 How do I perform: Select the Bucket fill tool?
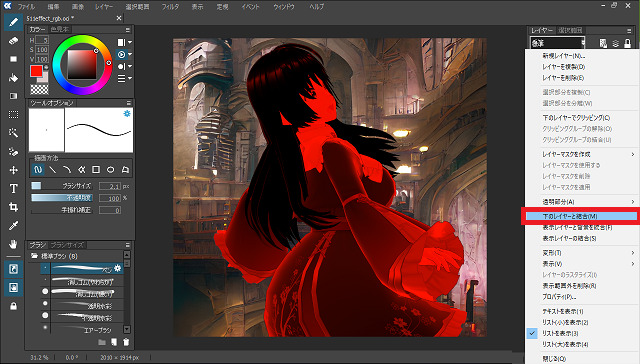click(x=13, y=78)
